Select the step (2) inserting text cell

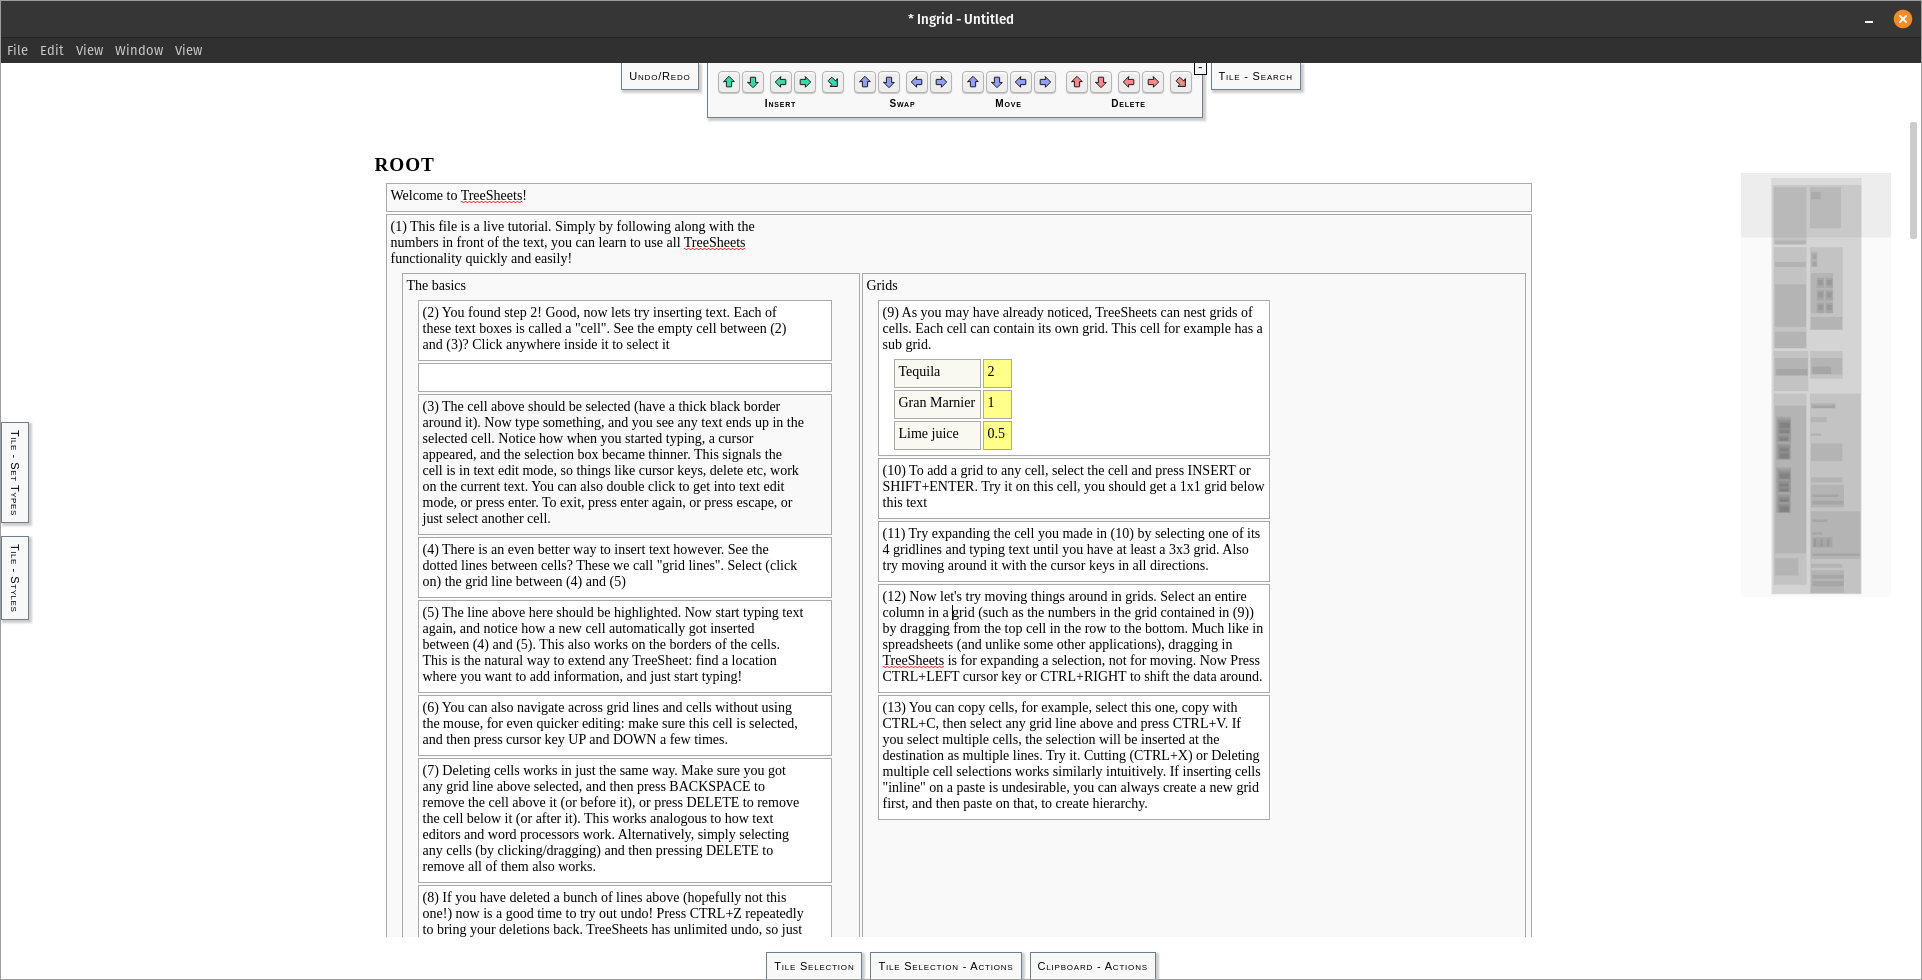[x=624, y=329]
